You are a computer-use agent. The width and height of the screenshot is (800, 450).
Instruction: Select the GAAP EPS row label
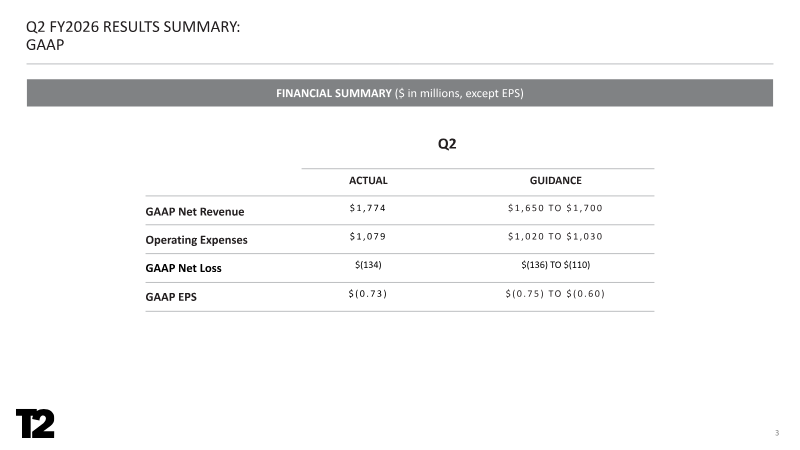[171, 296]
